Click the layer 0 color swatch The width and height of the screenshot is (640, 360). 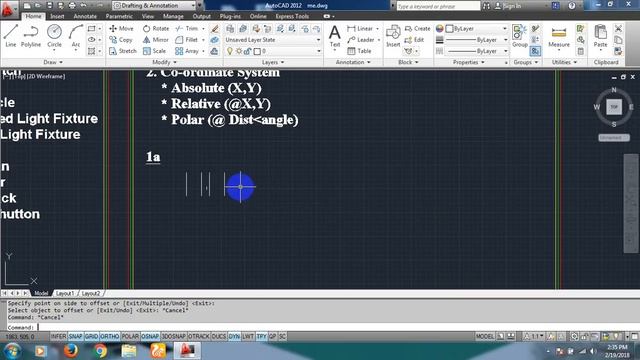click(257, 51)
